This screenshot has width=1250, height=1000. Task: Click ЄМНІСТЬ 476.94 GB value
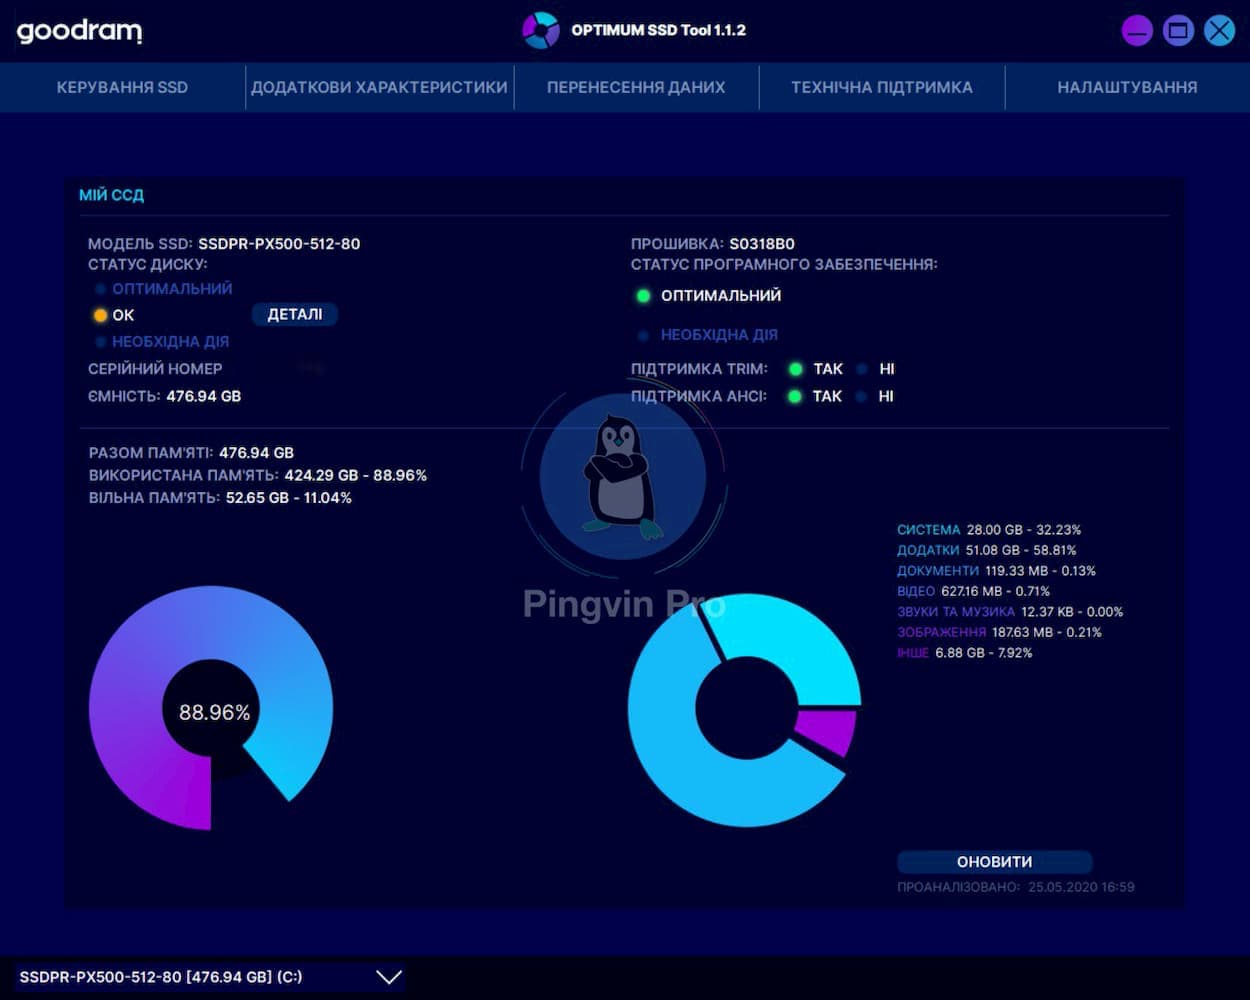pos(204,396)
